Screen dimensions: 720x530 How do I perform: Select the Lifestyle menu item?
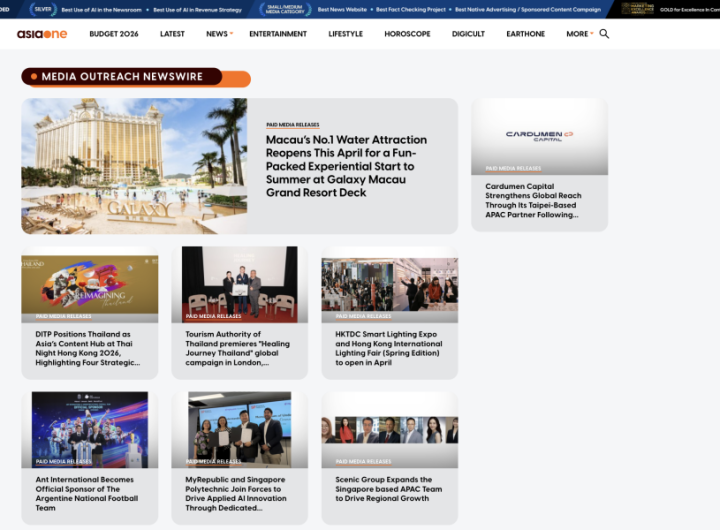(x=346, y=34)
